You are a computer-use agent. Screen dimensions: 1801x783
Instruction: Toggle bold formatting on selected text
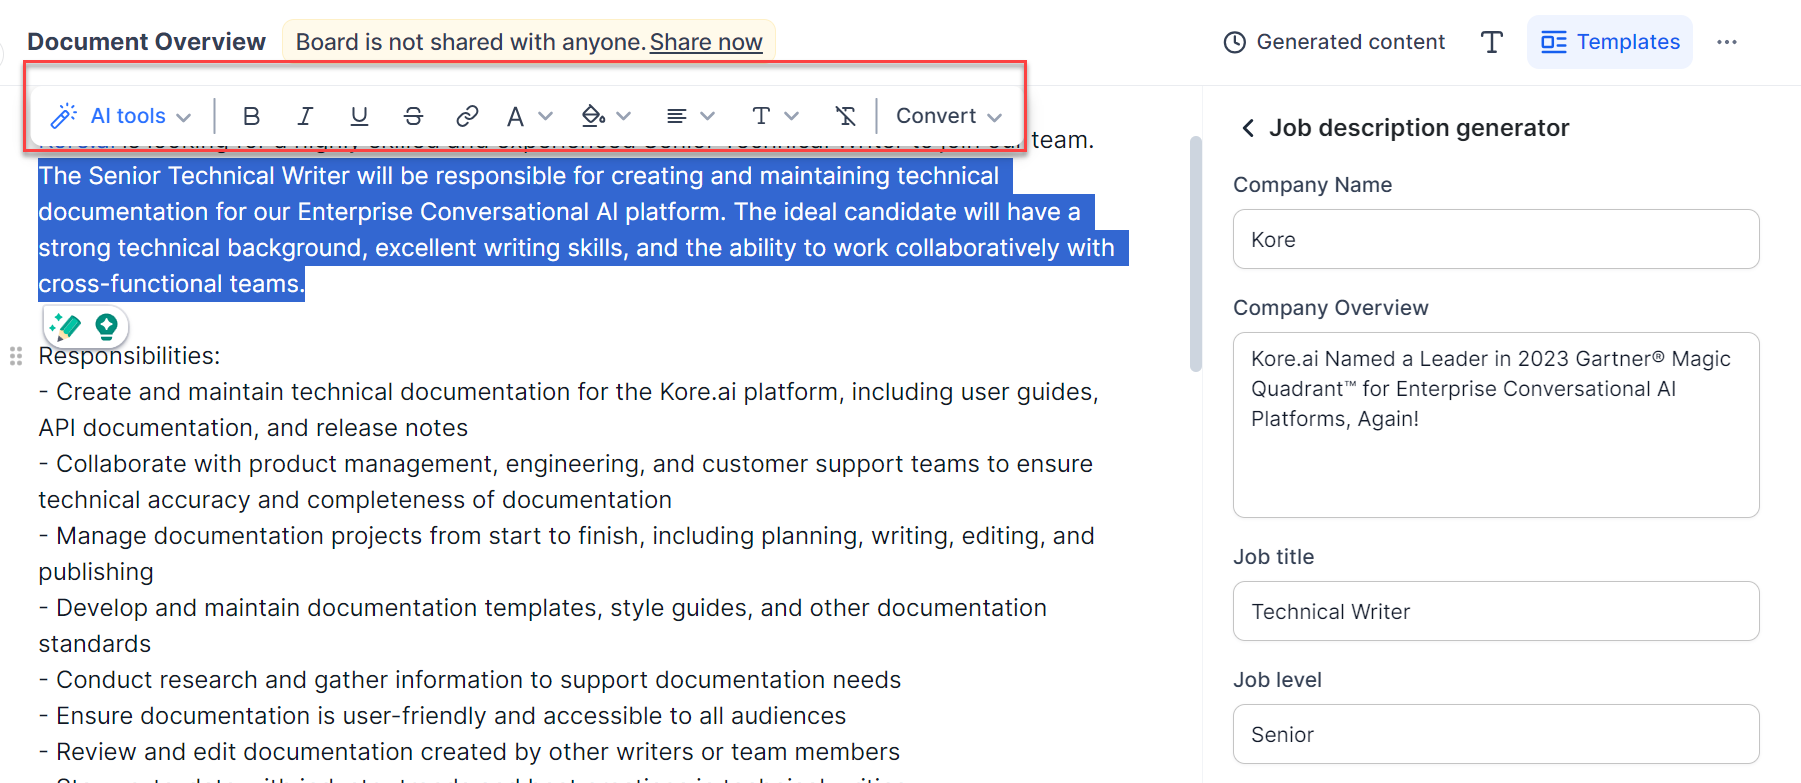pyautogui.click(x=251, y=116)
